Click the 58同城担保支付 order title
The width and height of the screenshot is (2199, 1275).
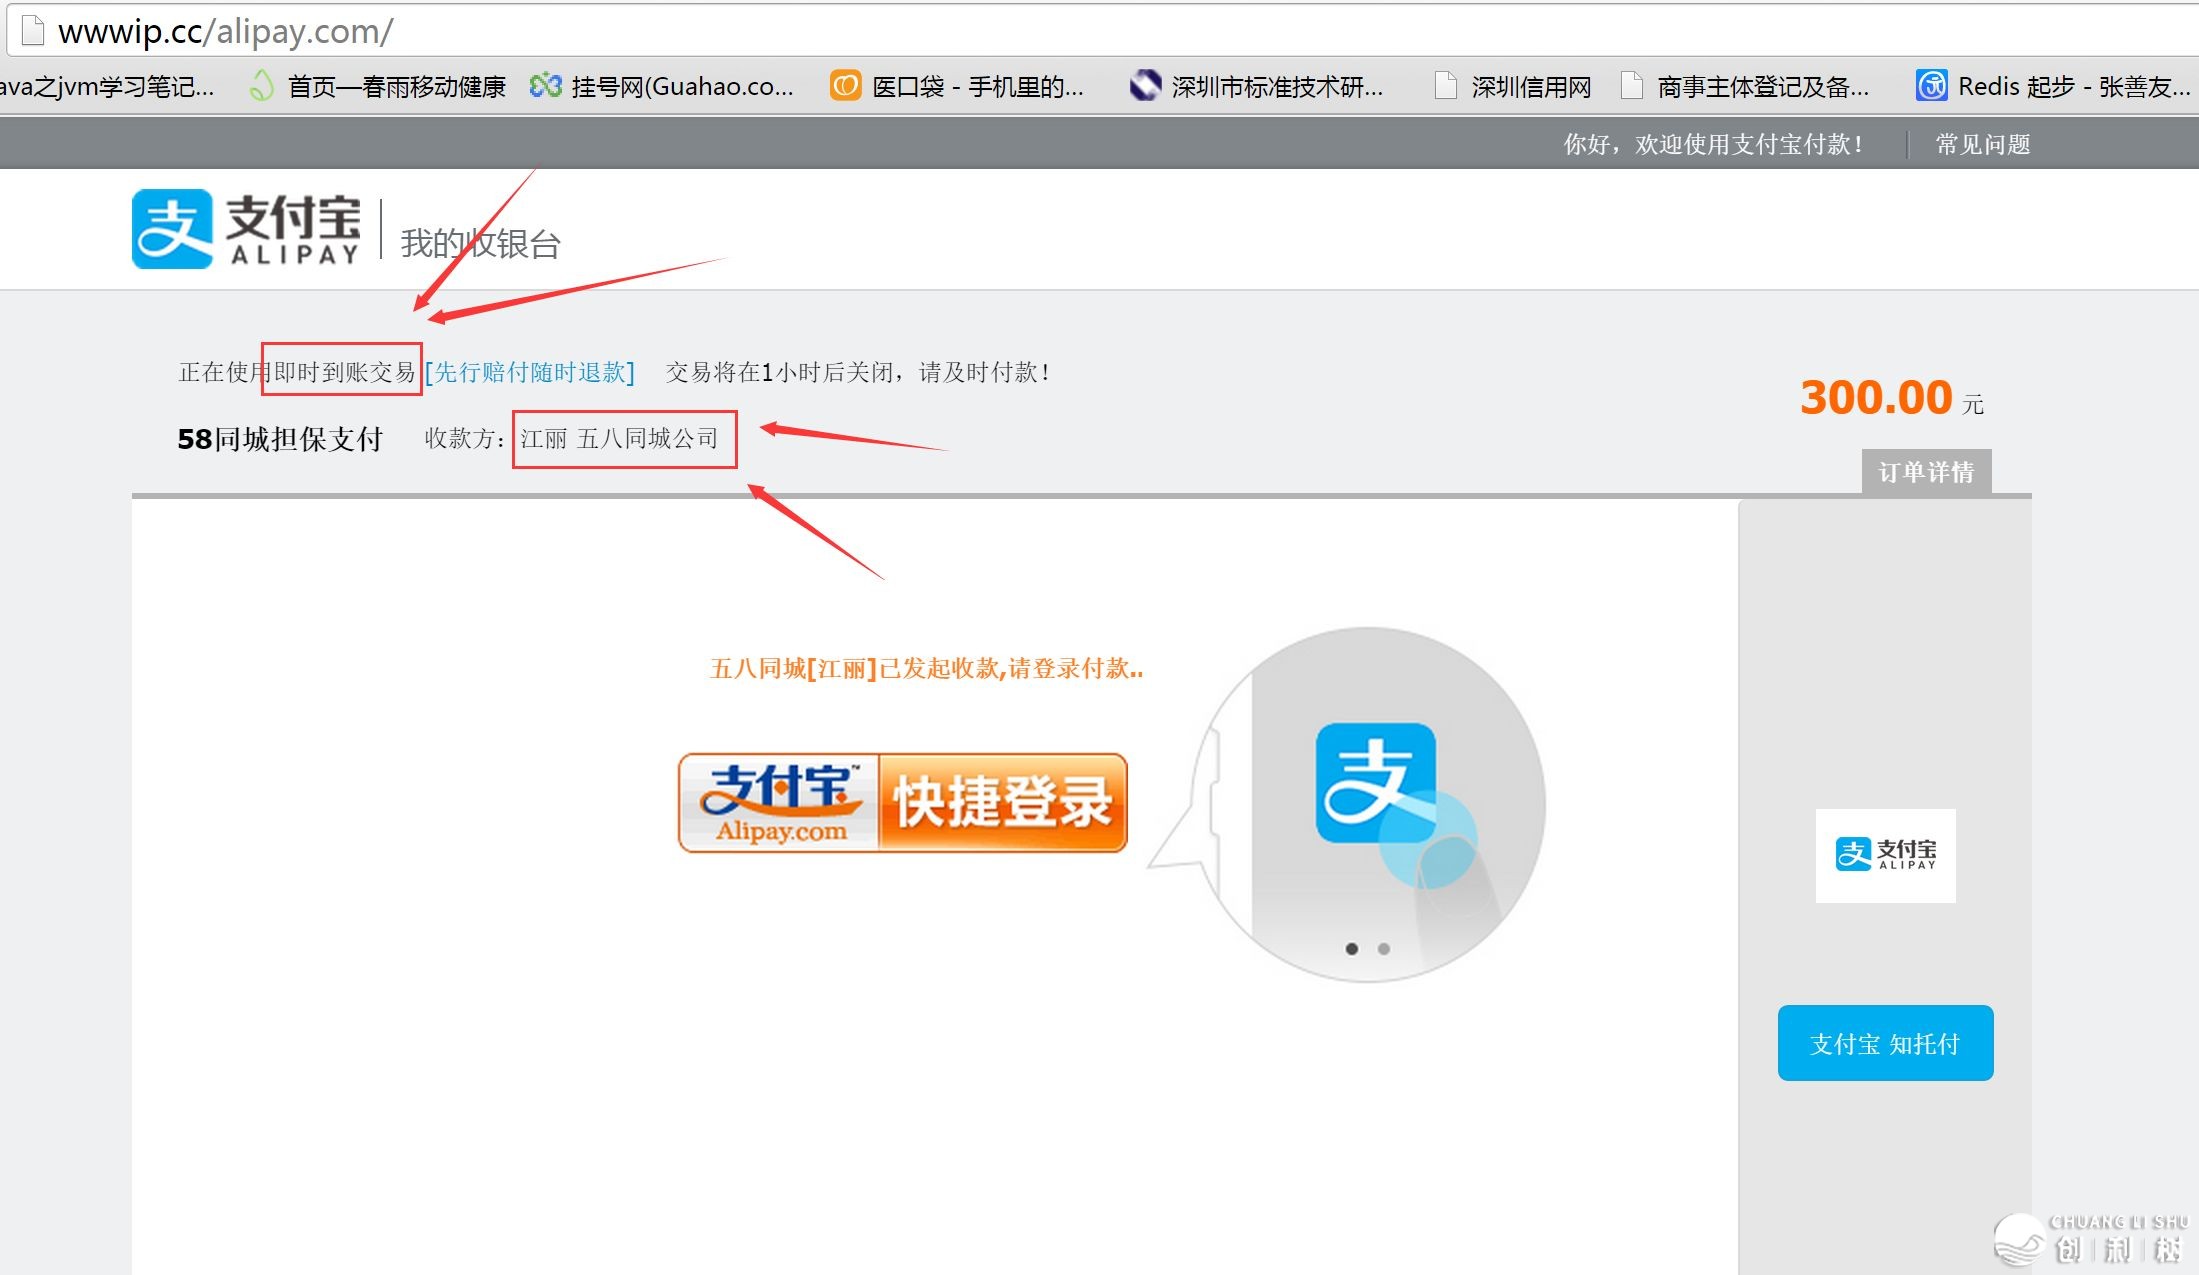pyautogui.click(x=280, y=439)
